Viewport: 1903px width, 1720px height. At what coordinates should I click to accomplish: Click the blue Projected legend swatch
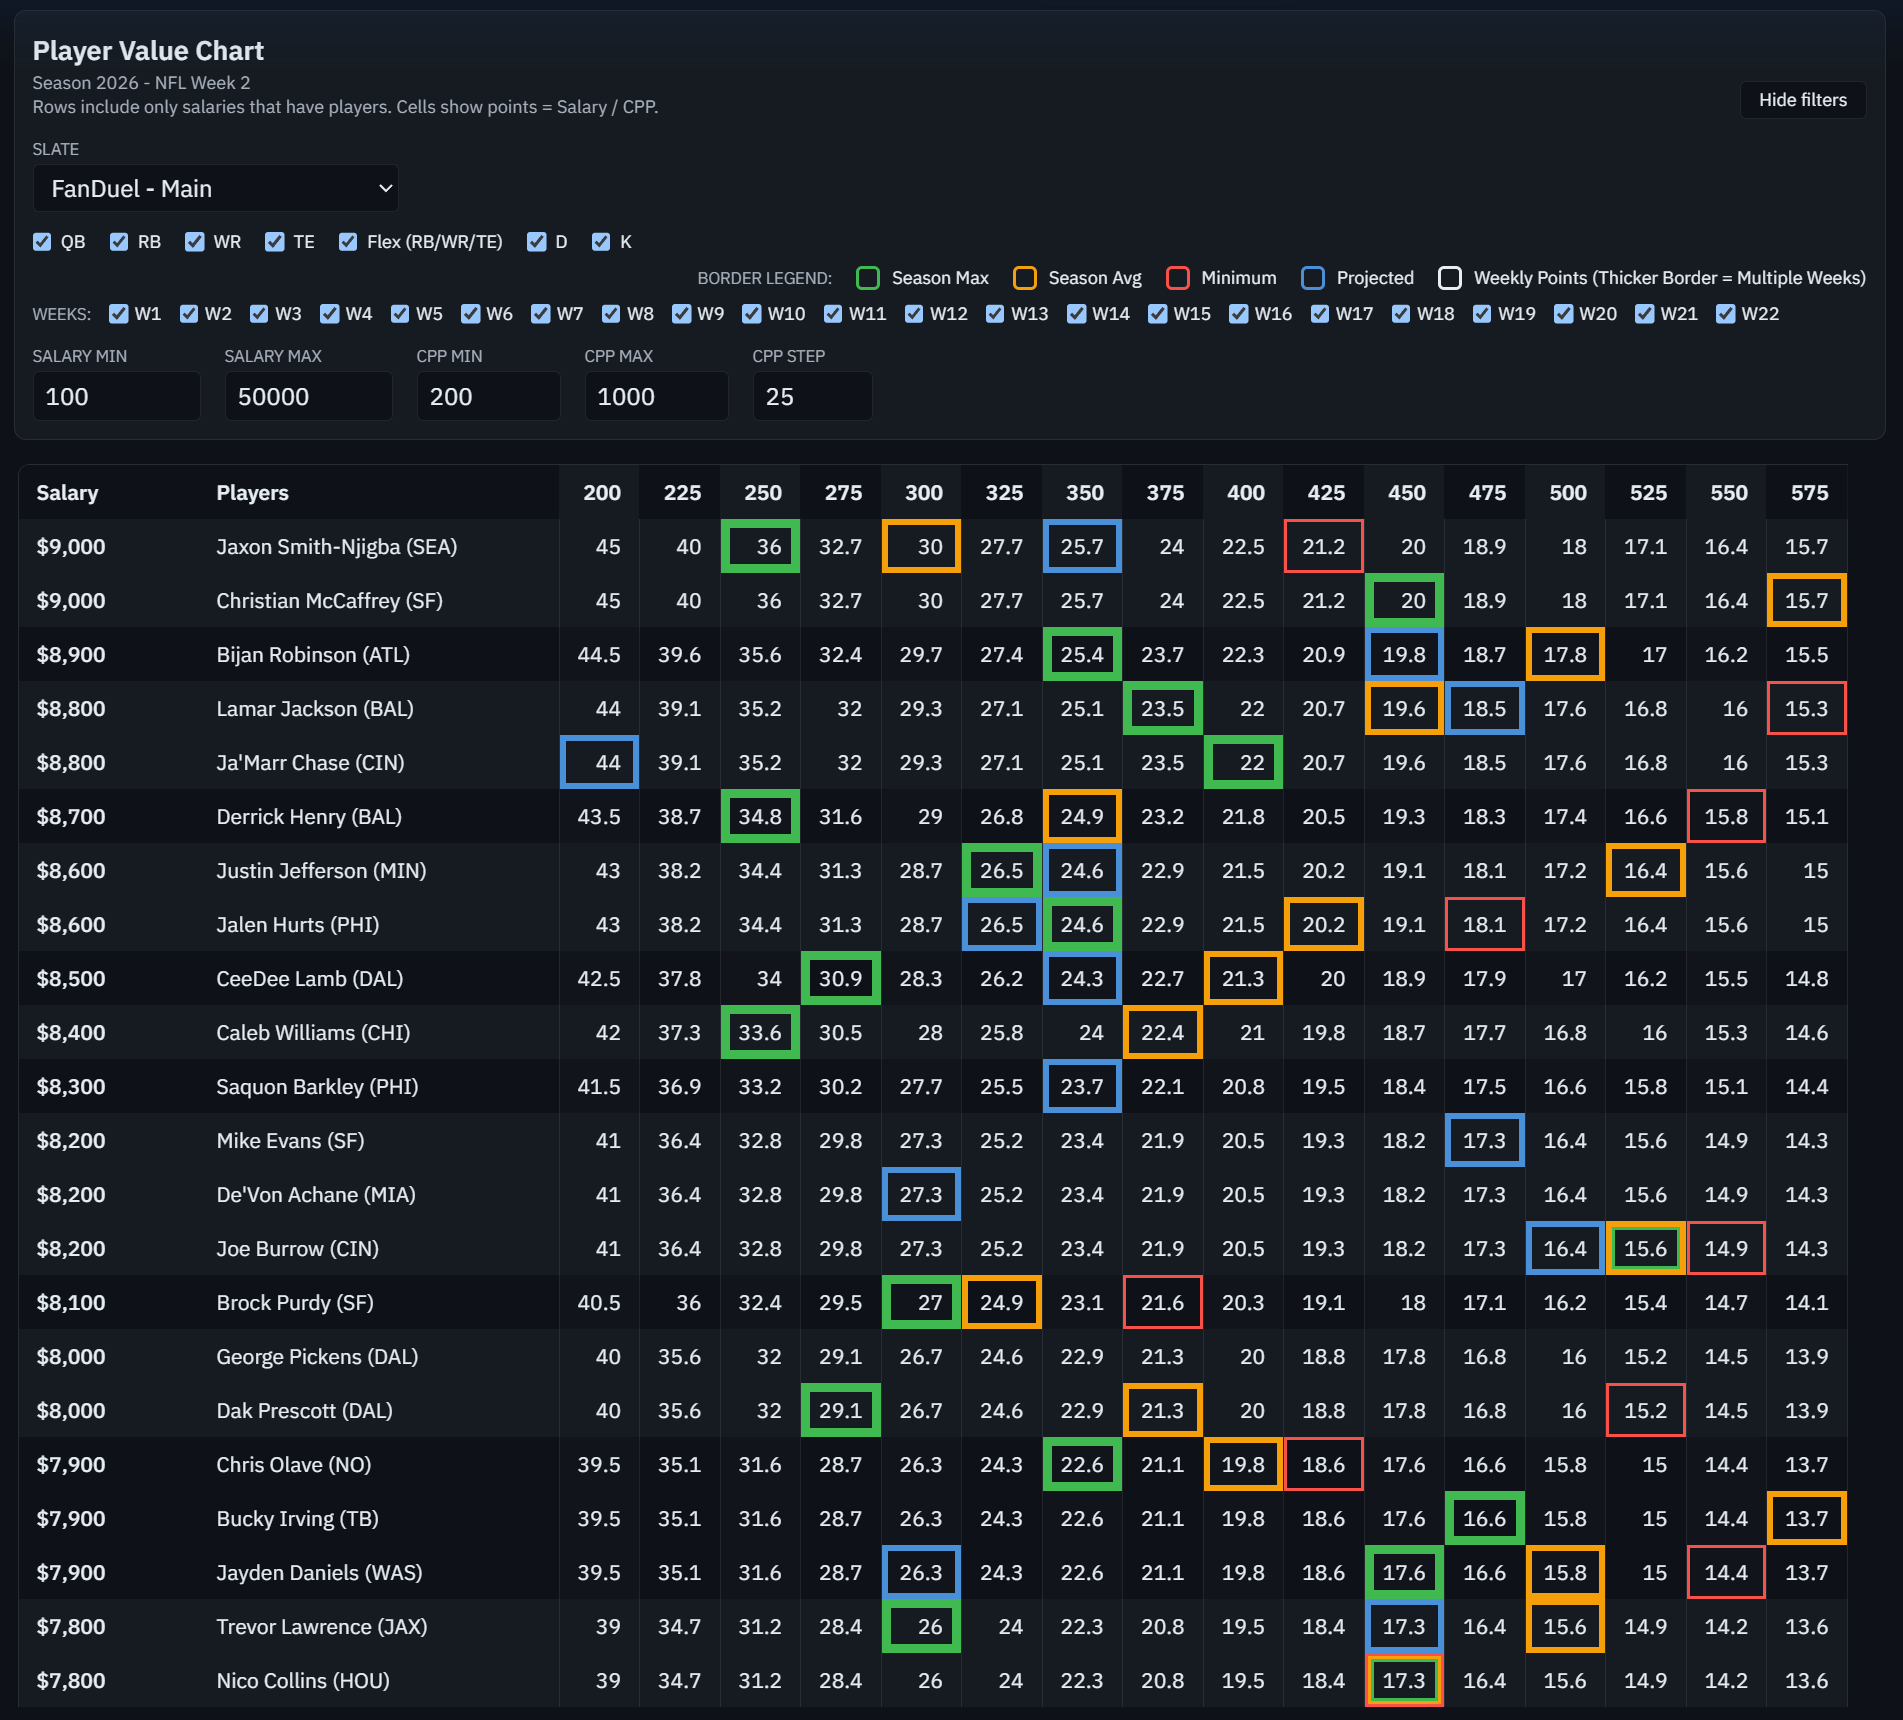(x=1313, y=278)
